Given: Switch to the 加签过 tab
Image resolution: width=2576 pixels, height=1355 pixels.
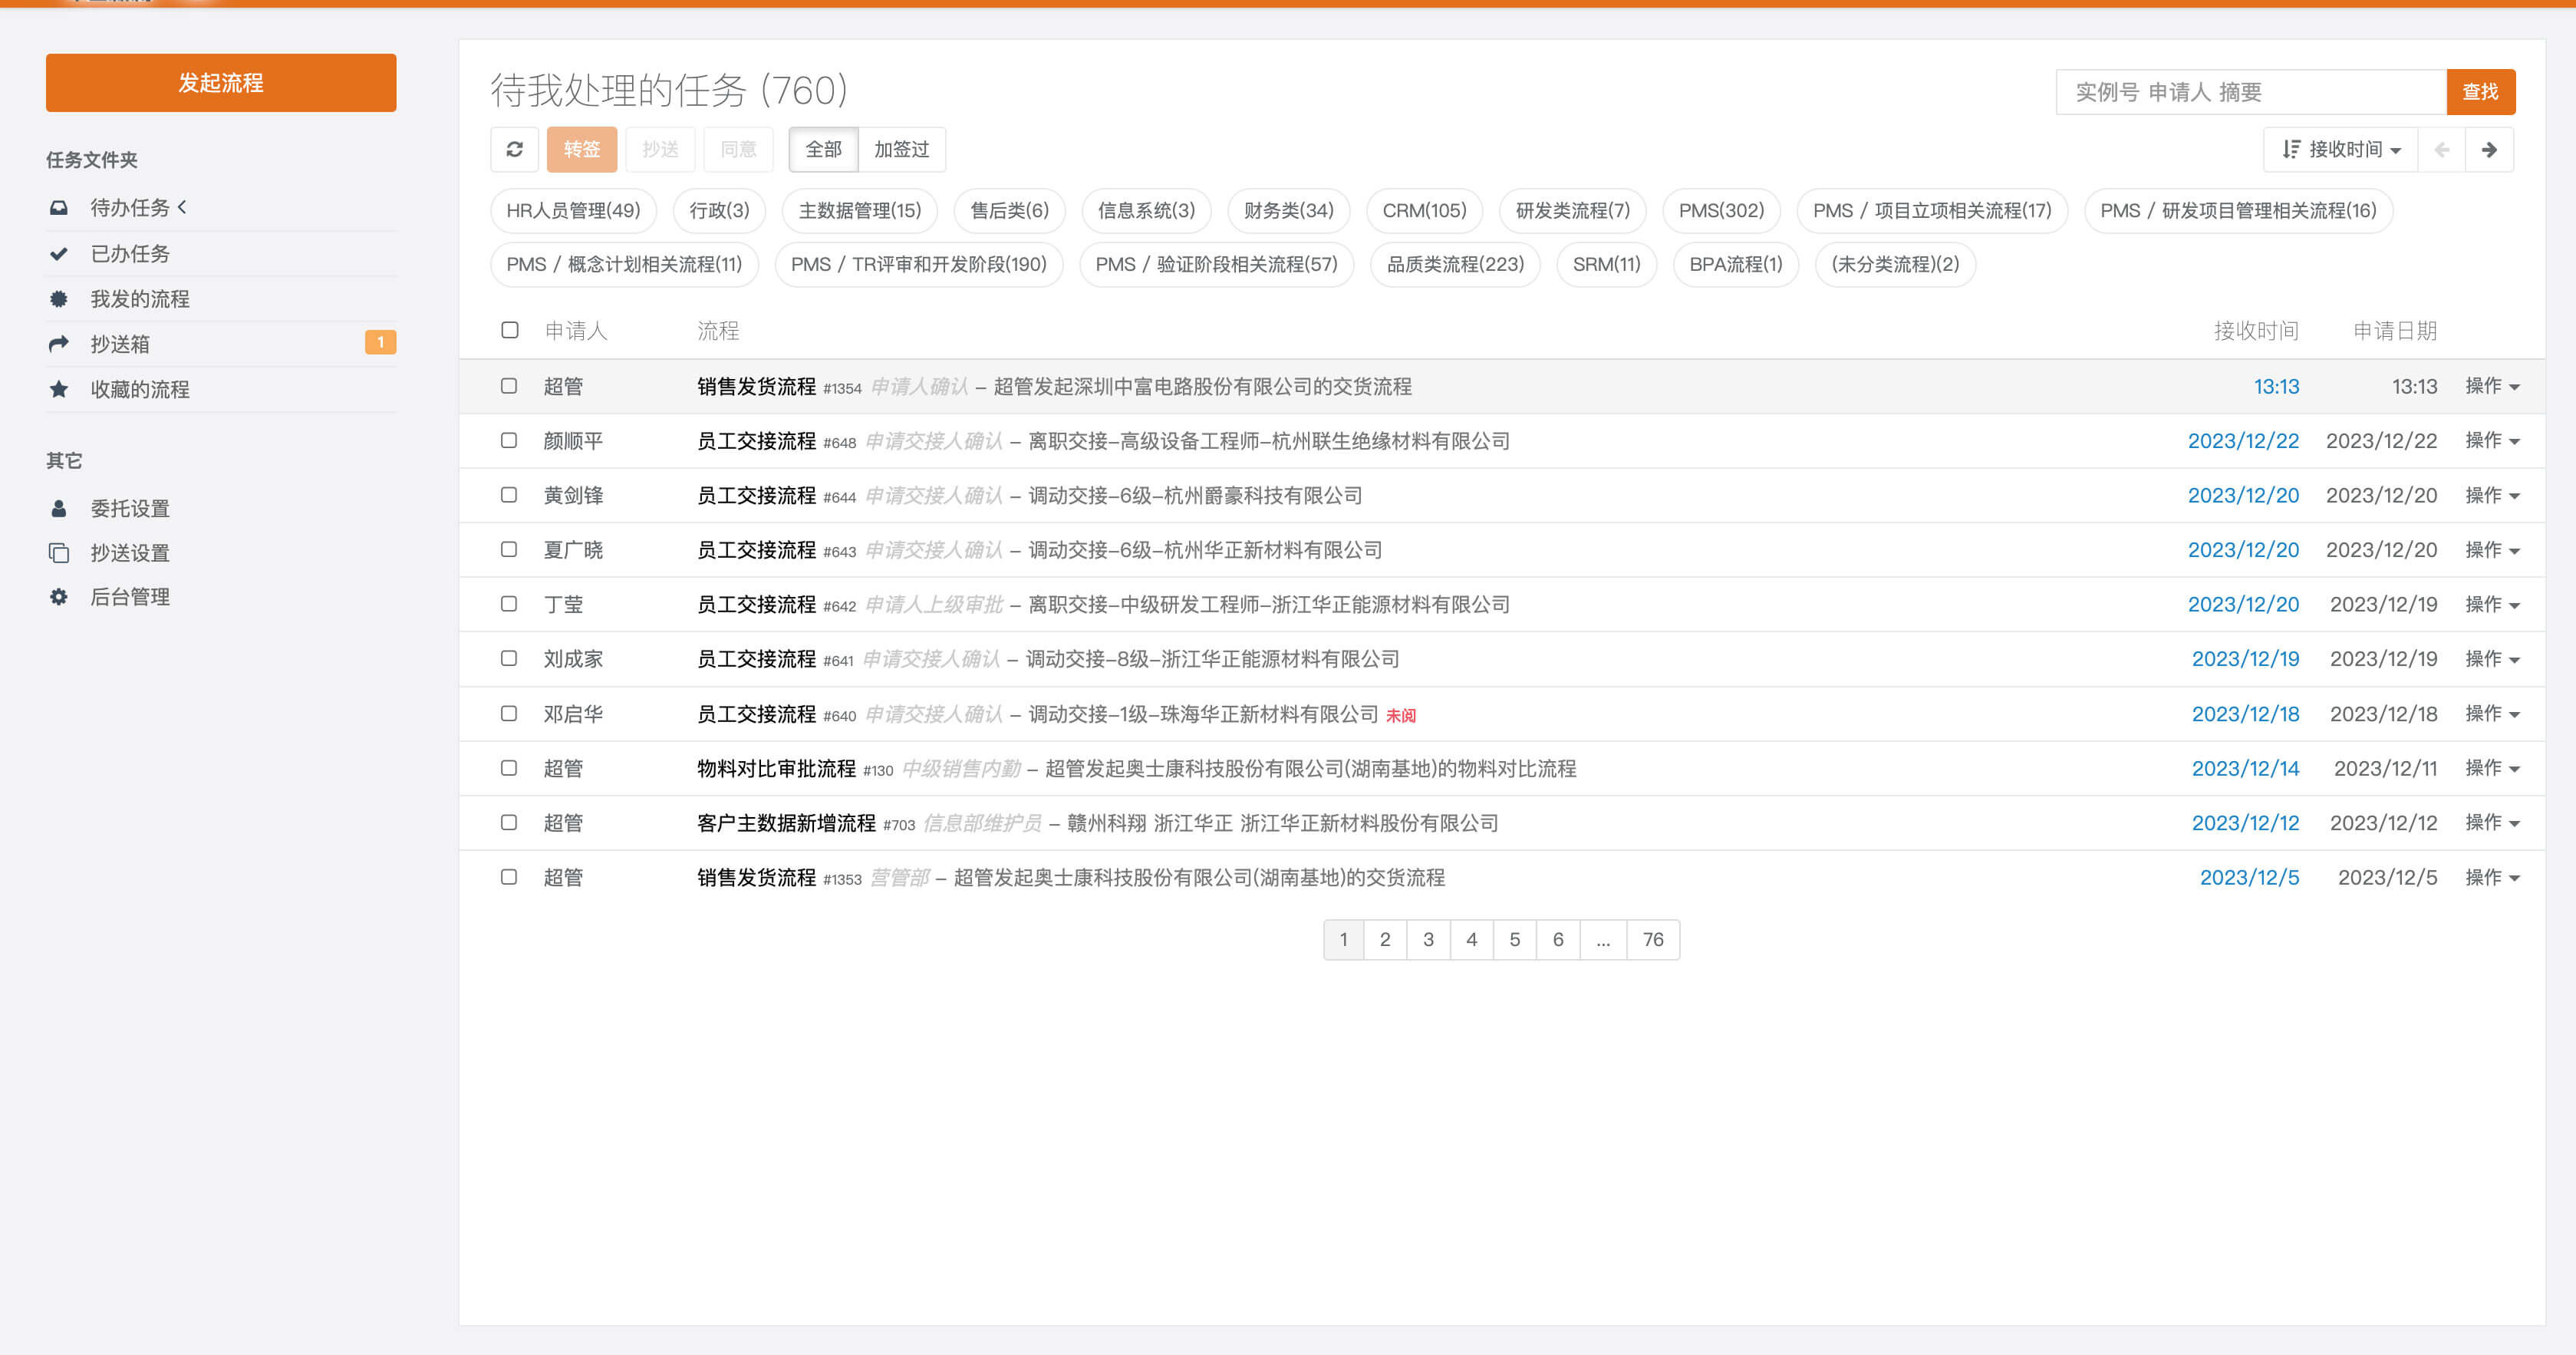Looking at the screenshot, I should pos(901,149).
